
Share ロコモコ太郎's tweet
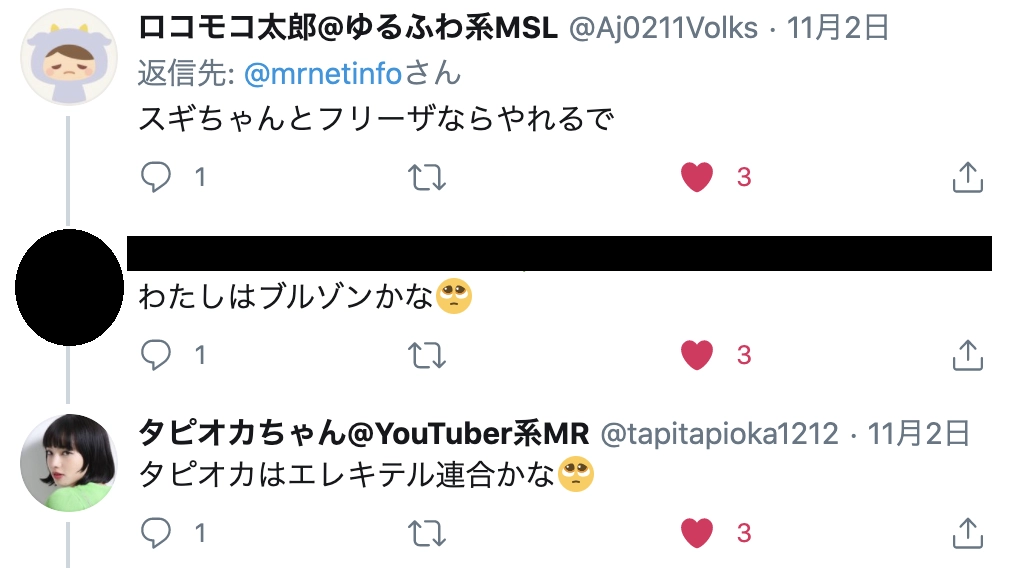(x=967, y=177)
